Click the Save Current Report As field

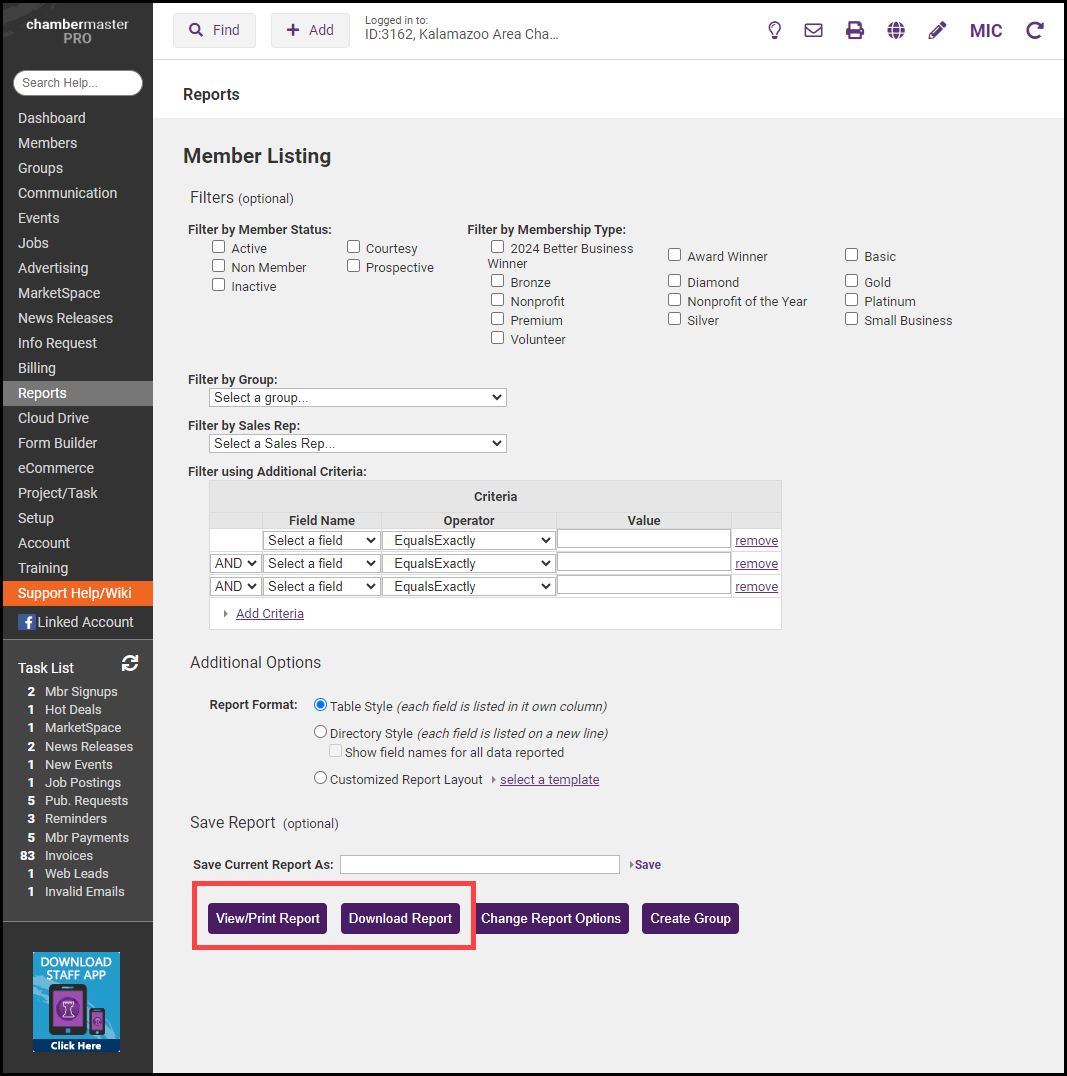pyautogui.click(x=480, y=864)
